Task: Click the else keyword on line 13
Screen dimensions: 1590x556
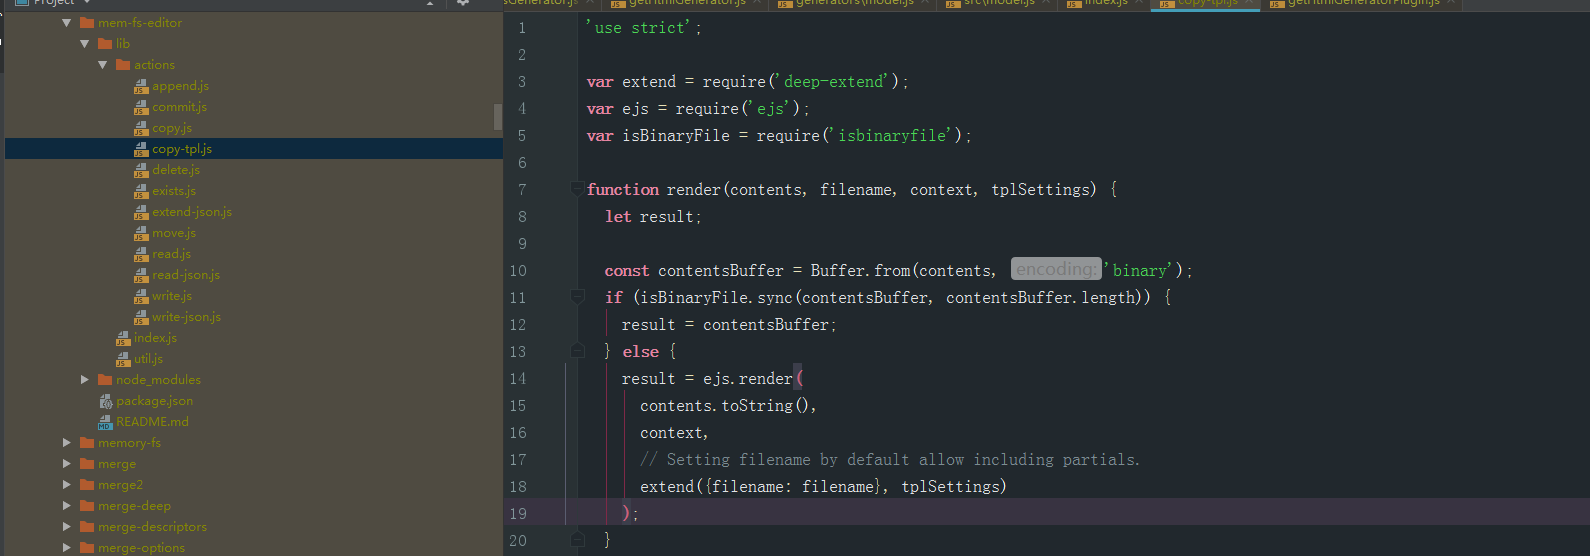Action: coord(641,352)
